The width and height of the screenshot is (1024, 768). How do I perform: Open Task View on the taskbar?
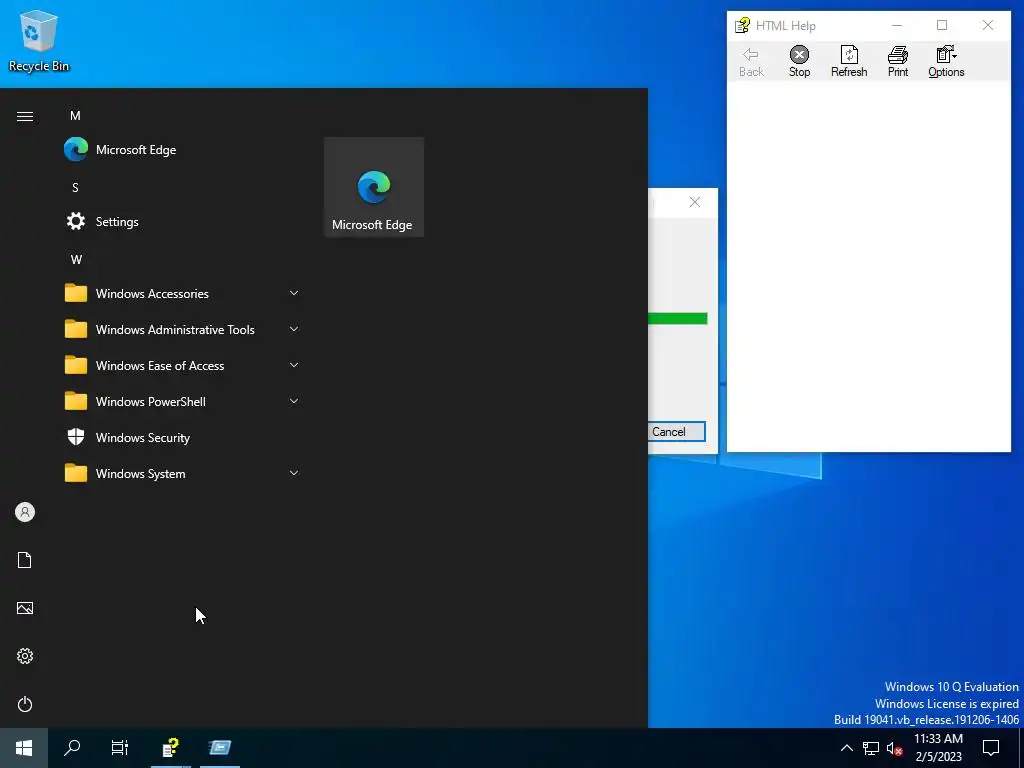tap(120, 748)
